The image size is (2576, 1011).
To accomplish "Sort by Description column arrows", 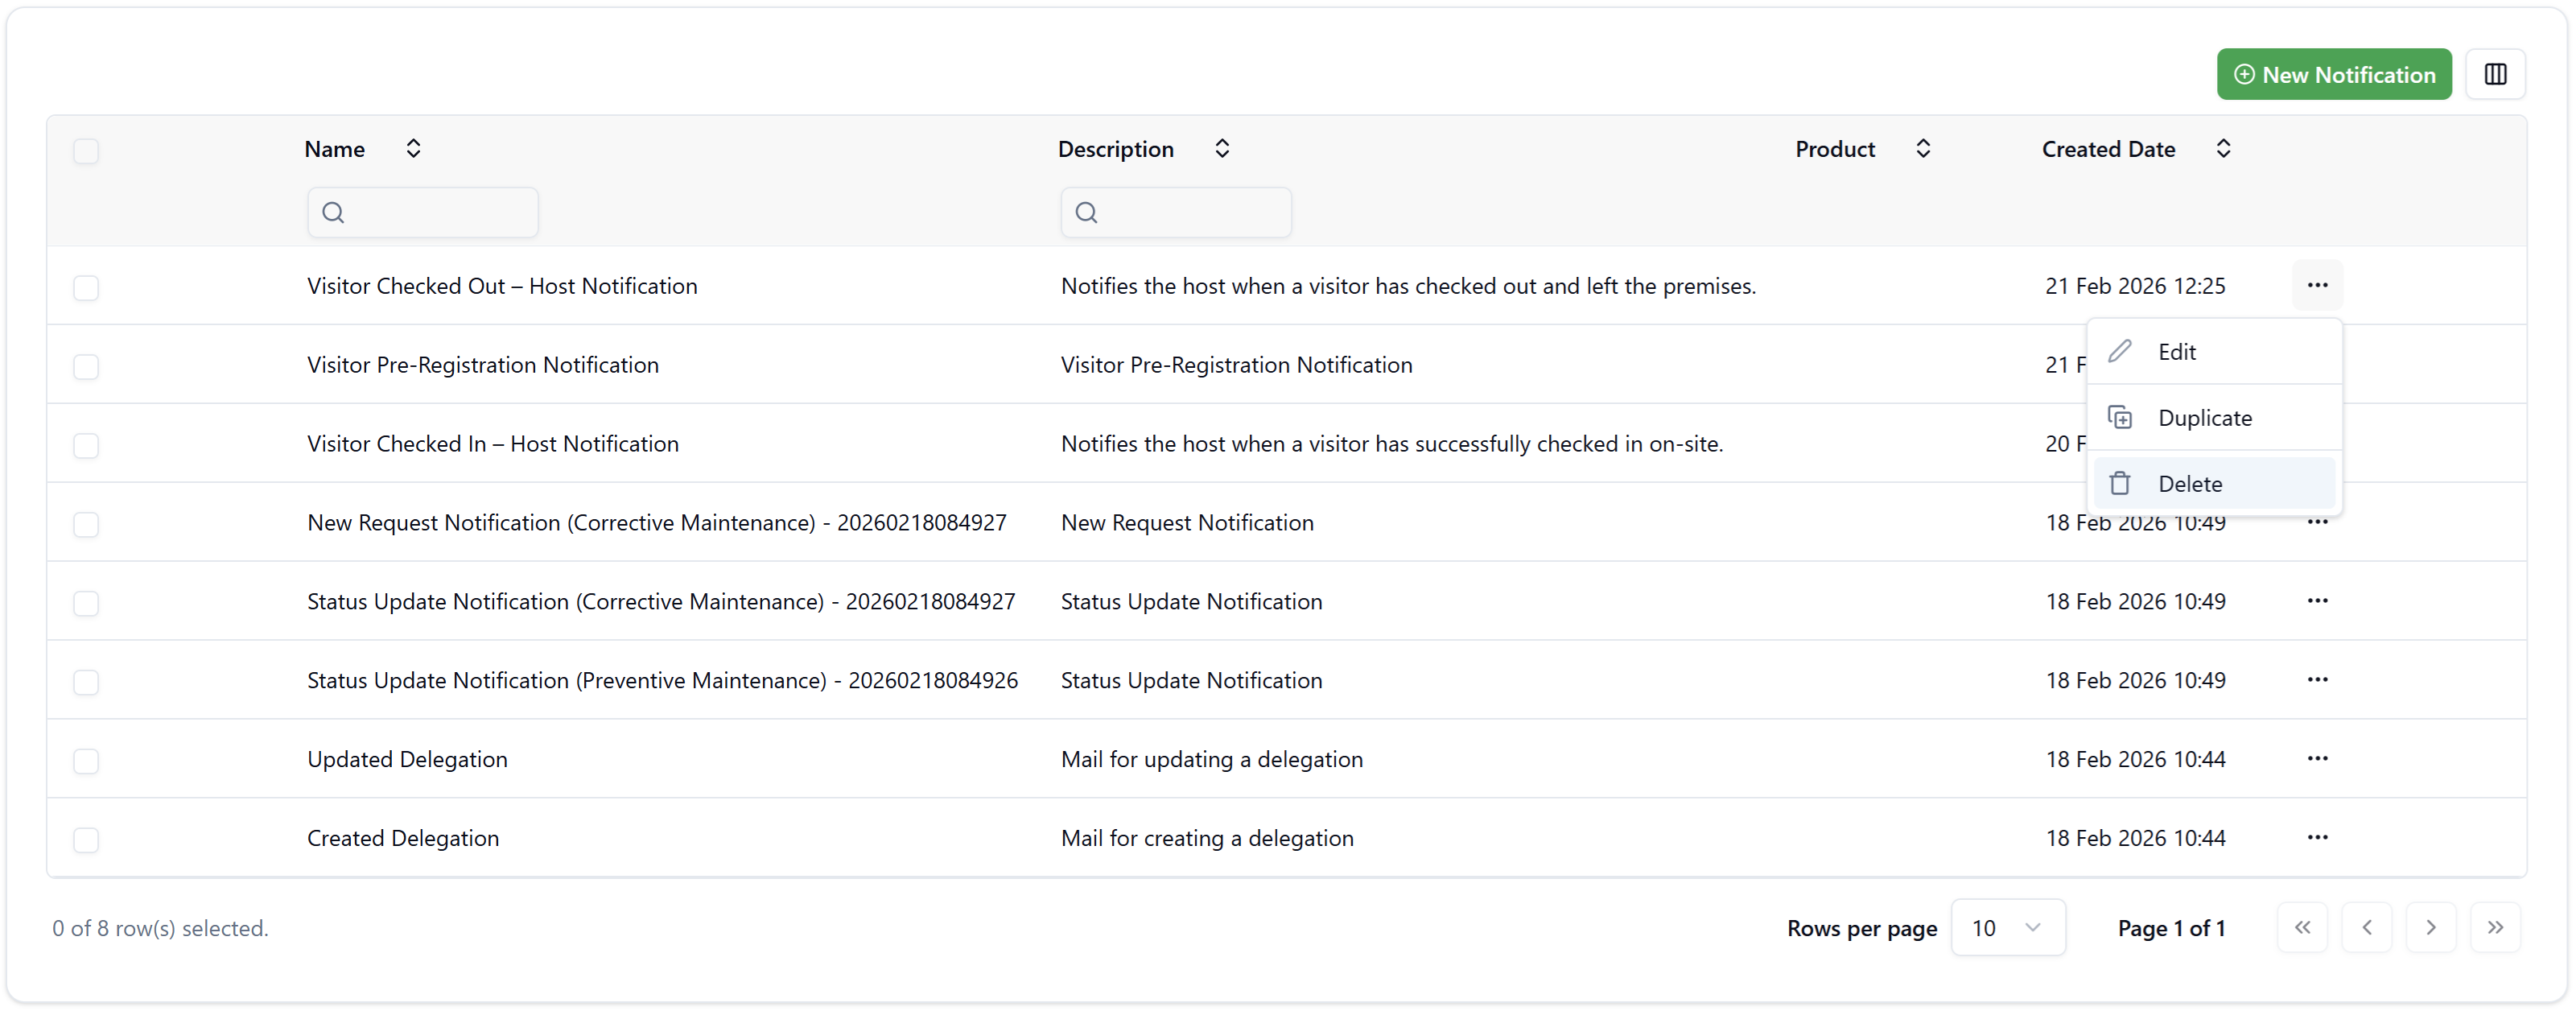I will pyautogui.click(x=1222, y=149).
